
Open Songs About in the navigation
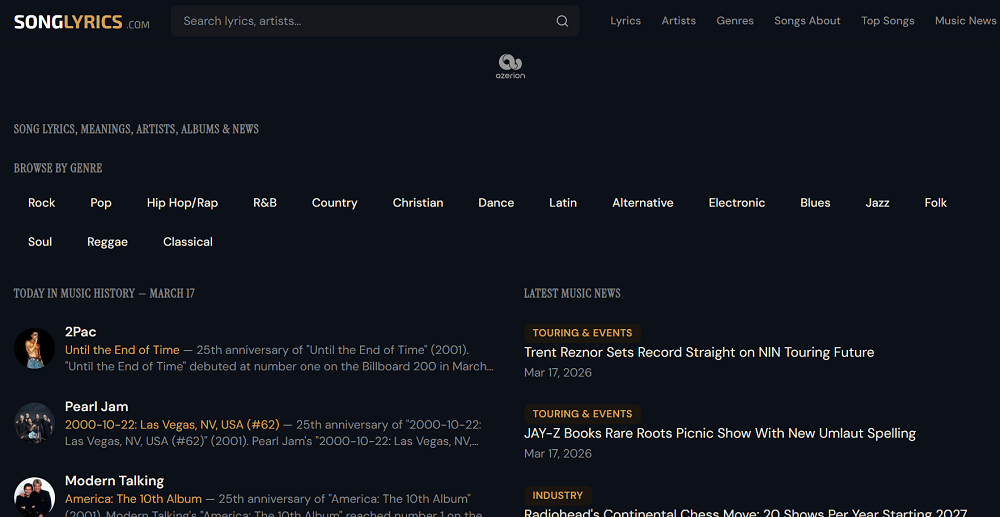point(807,21)
